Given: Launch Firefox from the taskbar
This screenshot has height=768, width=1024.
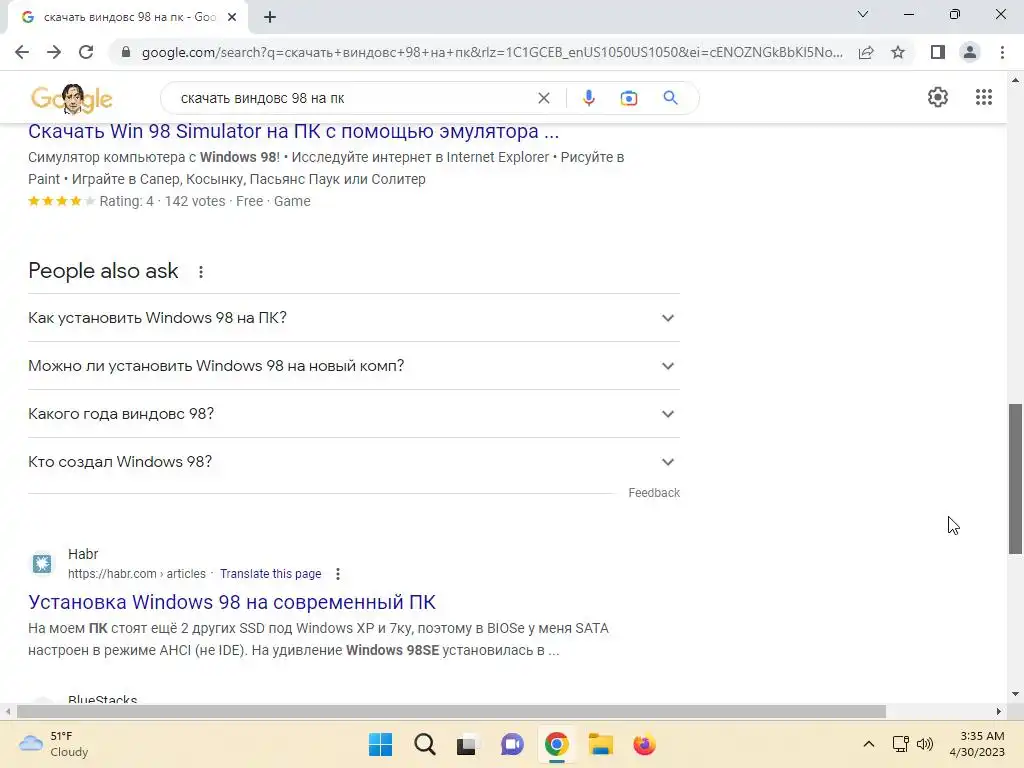Looking at the screenshot, I should point(645,744).
